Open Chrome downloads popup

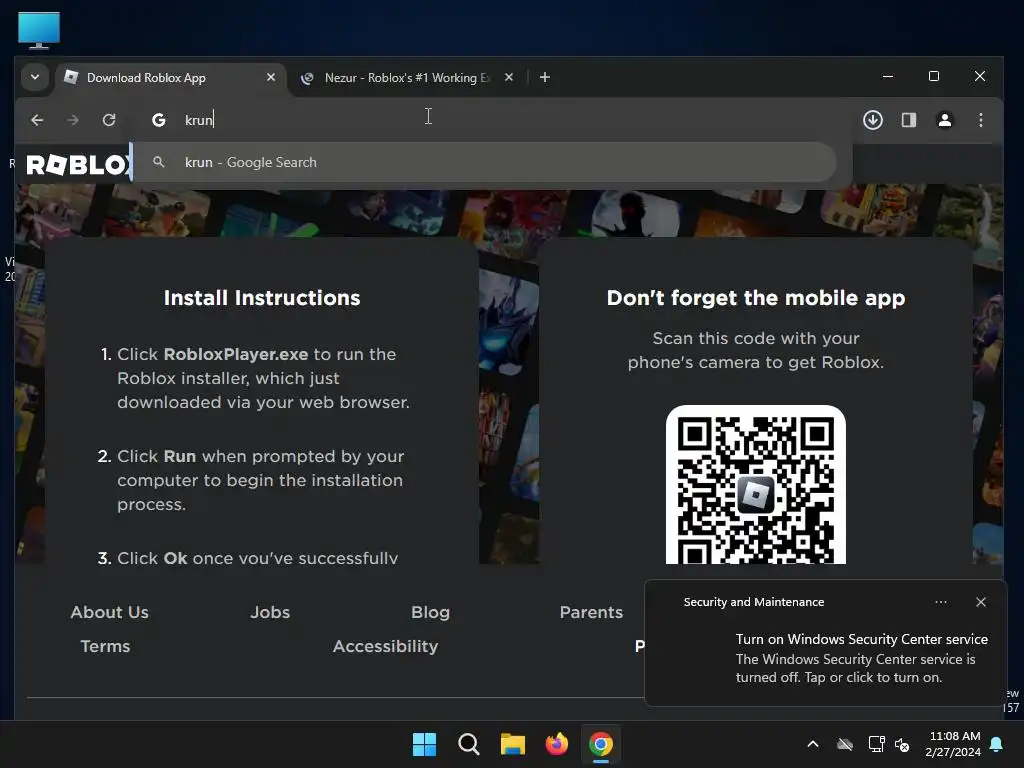tap(872, 120)
